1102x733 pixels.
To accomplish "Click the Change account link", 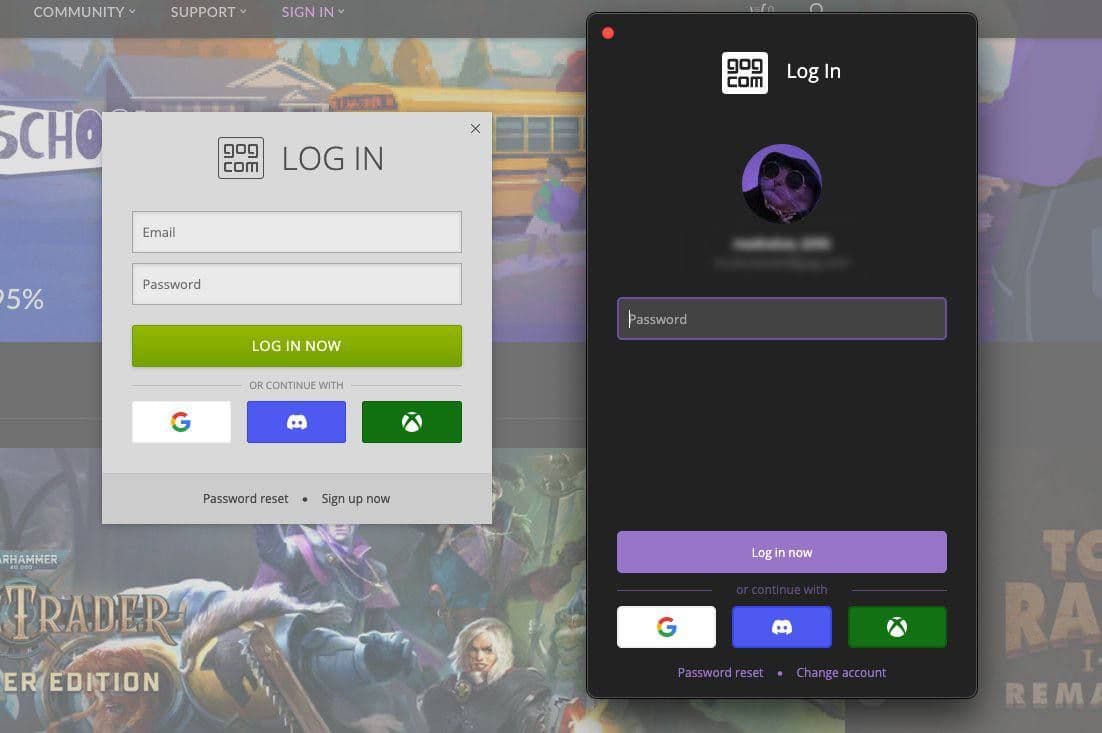I will tap(841, 673).
